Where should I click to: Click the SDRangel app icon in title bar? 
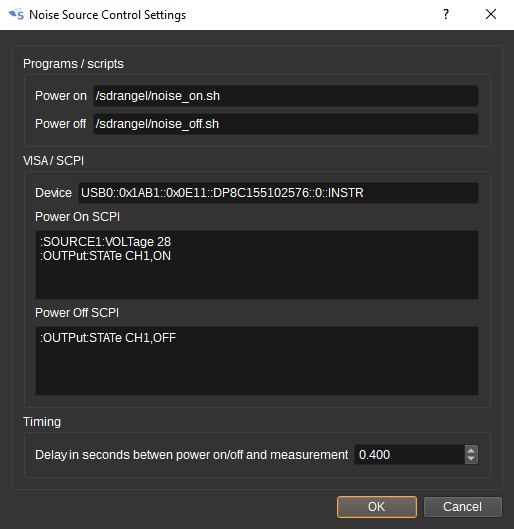tap(16, 15)
